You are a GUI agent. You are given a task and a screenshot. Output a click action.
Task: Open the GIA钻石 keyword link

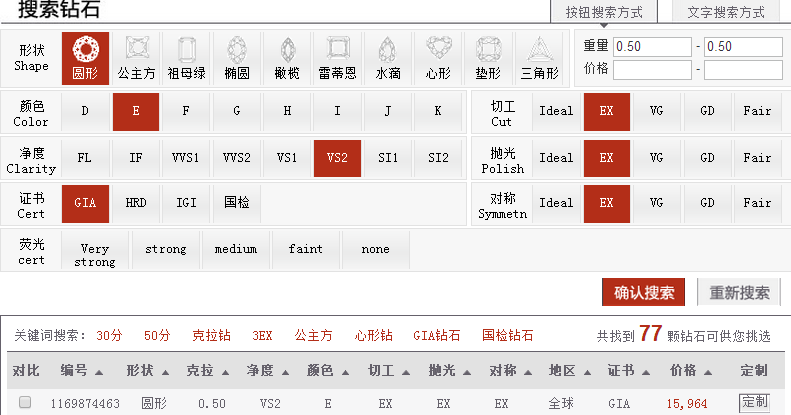click(x=436, y=335)
